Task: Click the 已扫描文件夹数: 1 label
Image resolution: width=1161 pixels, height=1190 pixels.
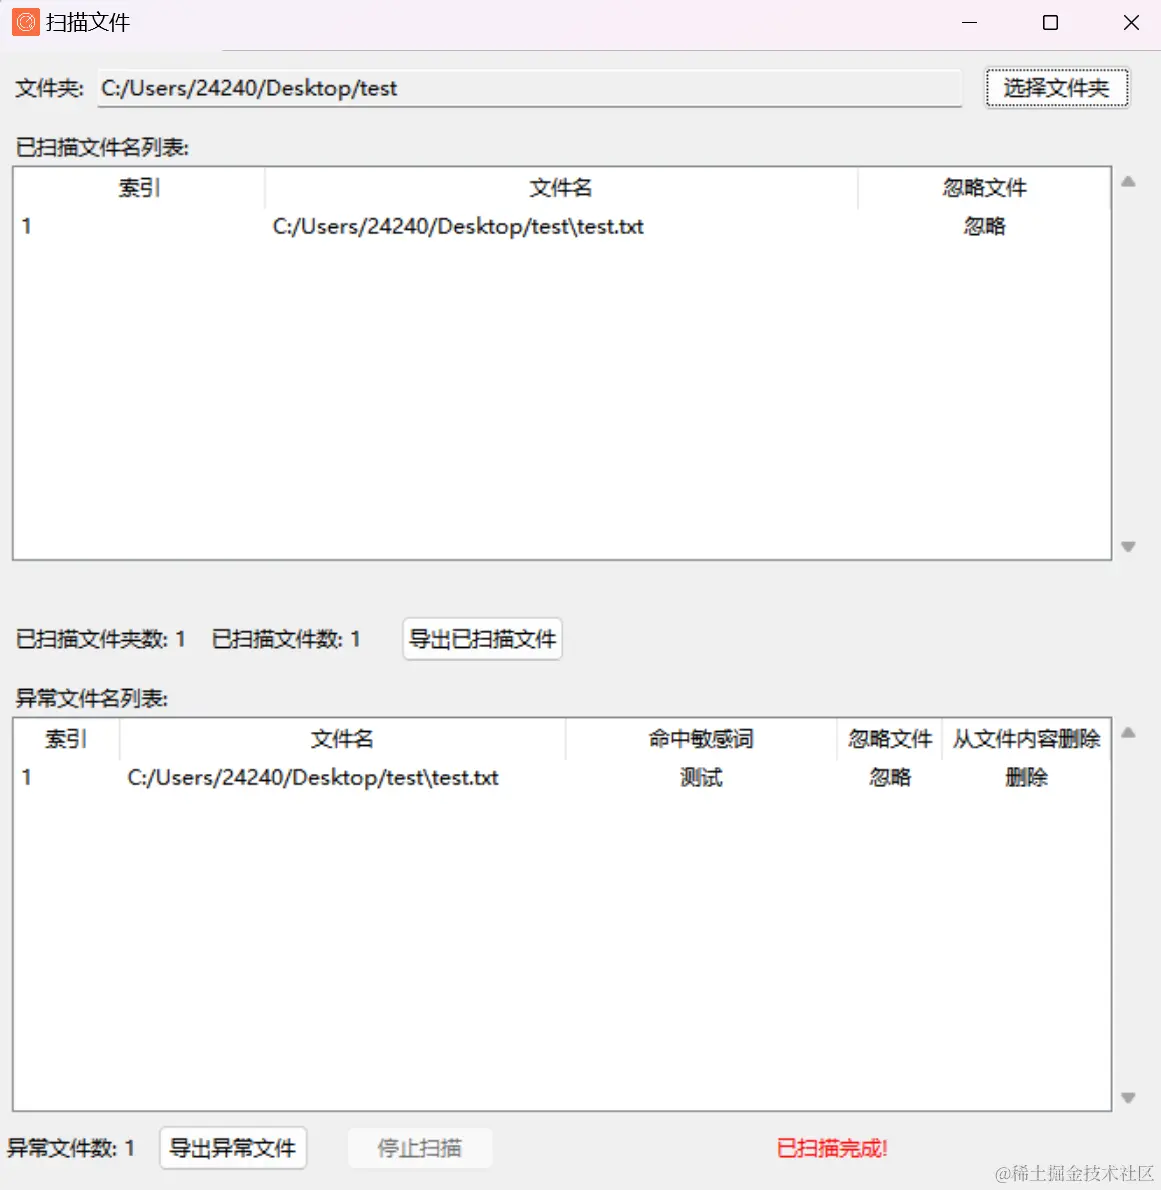Action: pyautogui.click(x=101, y=639)
